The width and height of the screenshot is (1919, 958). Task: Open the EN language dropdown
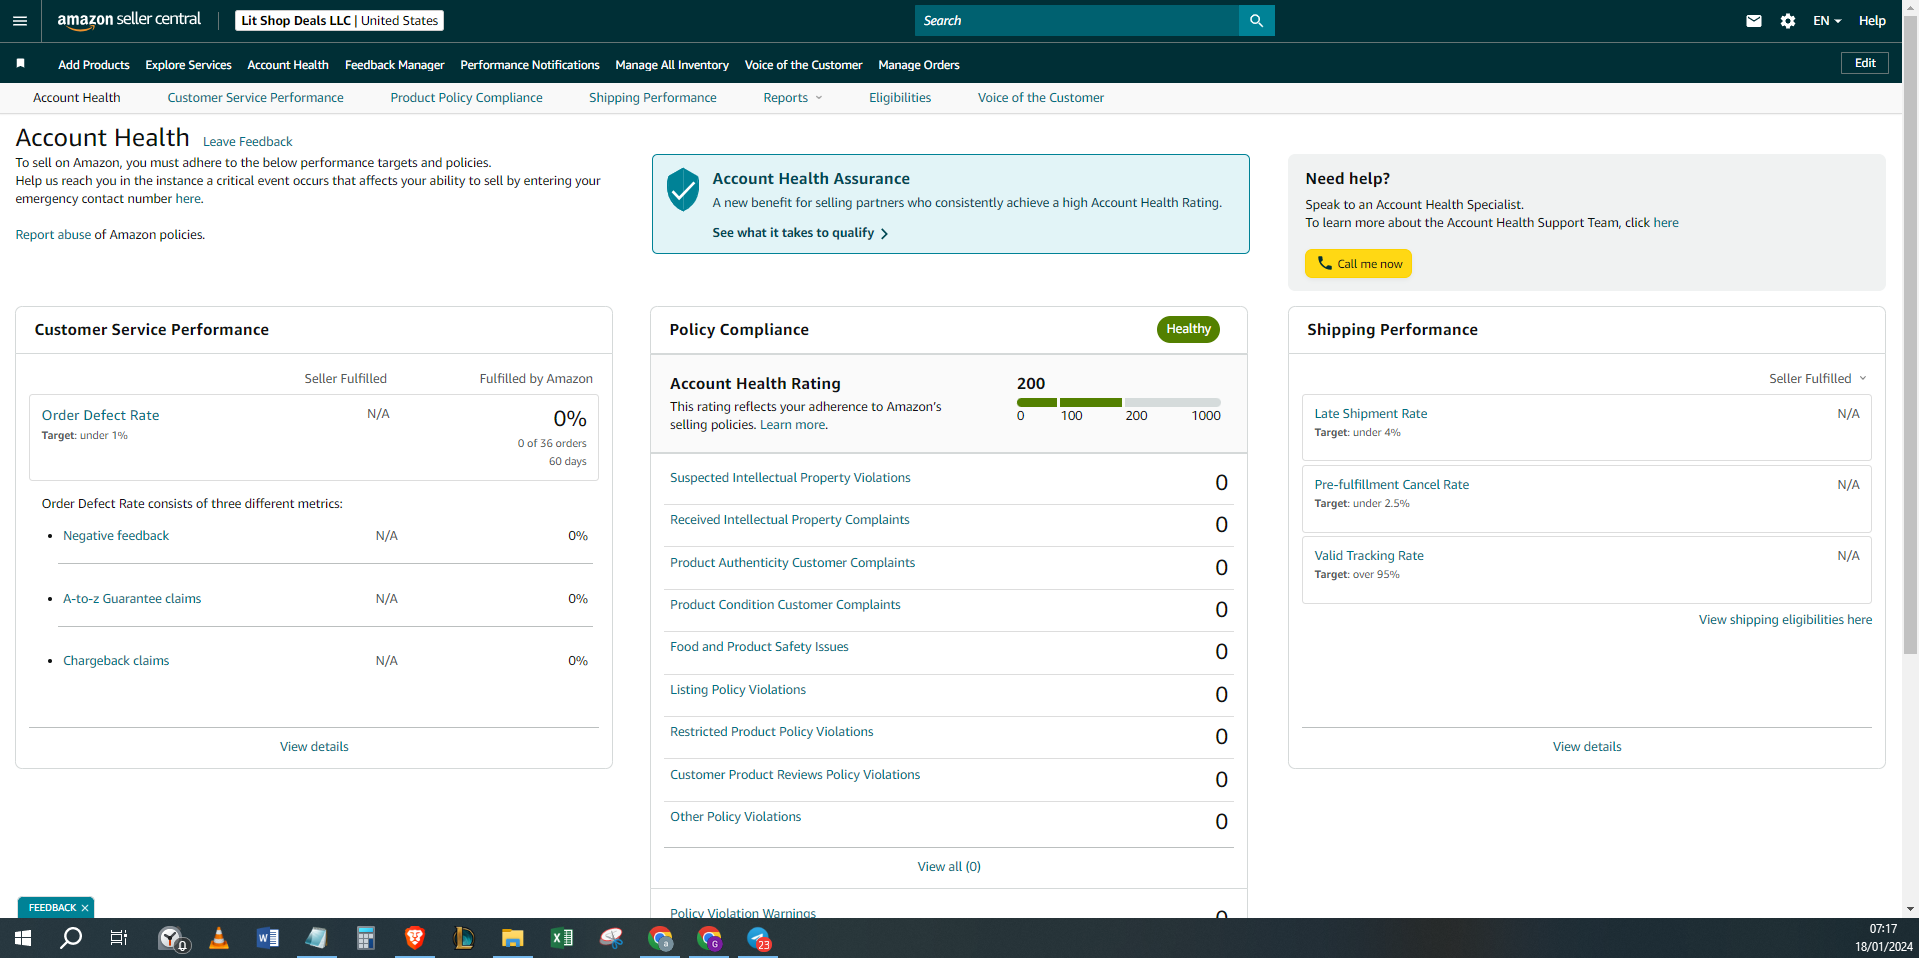point(1827,21)
